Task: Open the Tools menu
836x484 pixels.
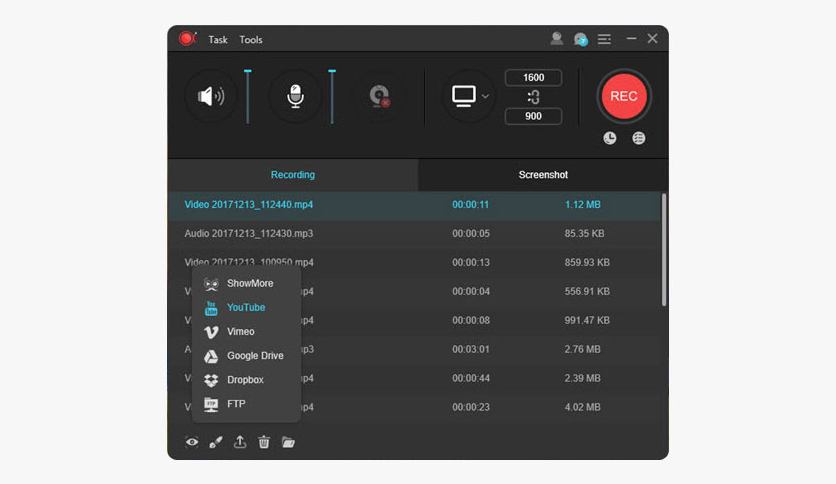Action: coord(251,39)
